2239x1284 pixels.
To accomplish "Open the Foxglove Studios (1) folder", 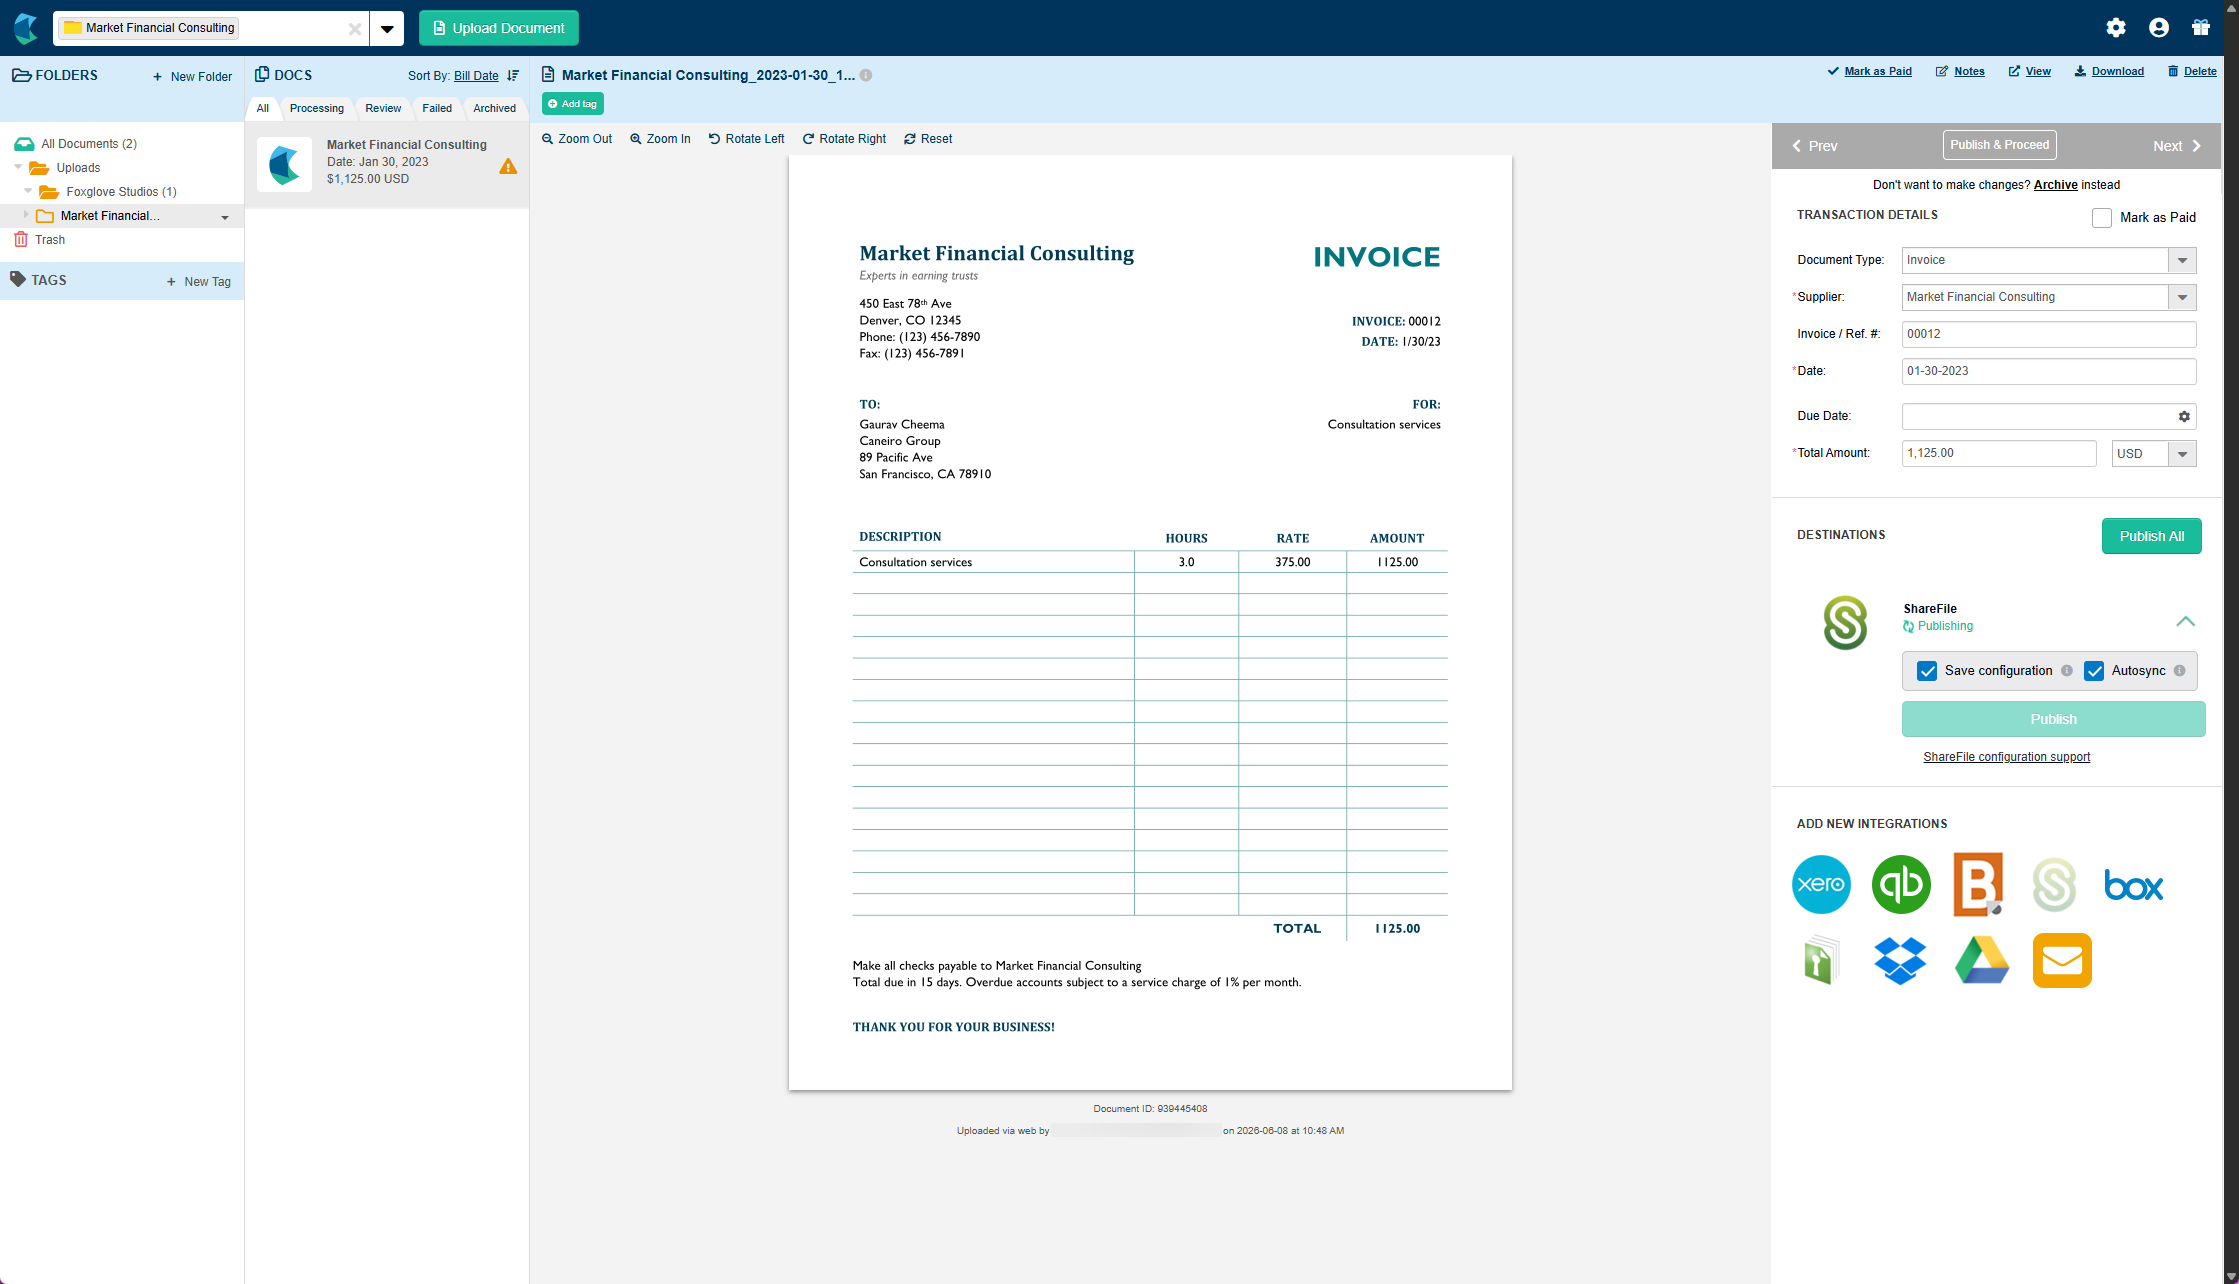I will 121,192.
